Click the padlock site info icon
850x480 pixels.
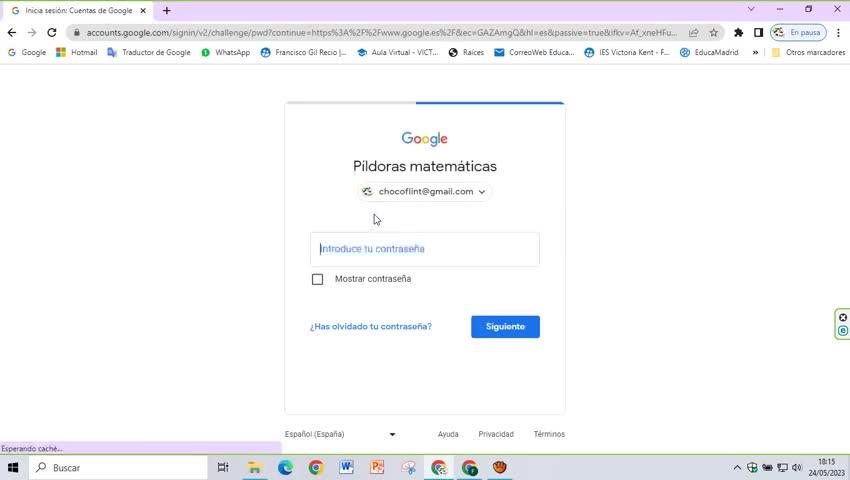[76, 33]
